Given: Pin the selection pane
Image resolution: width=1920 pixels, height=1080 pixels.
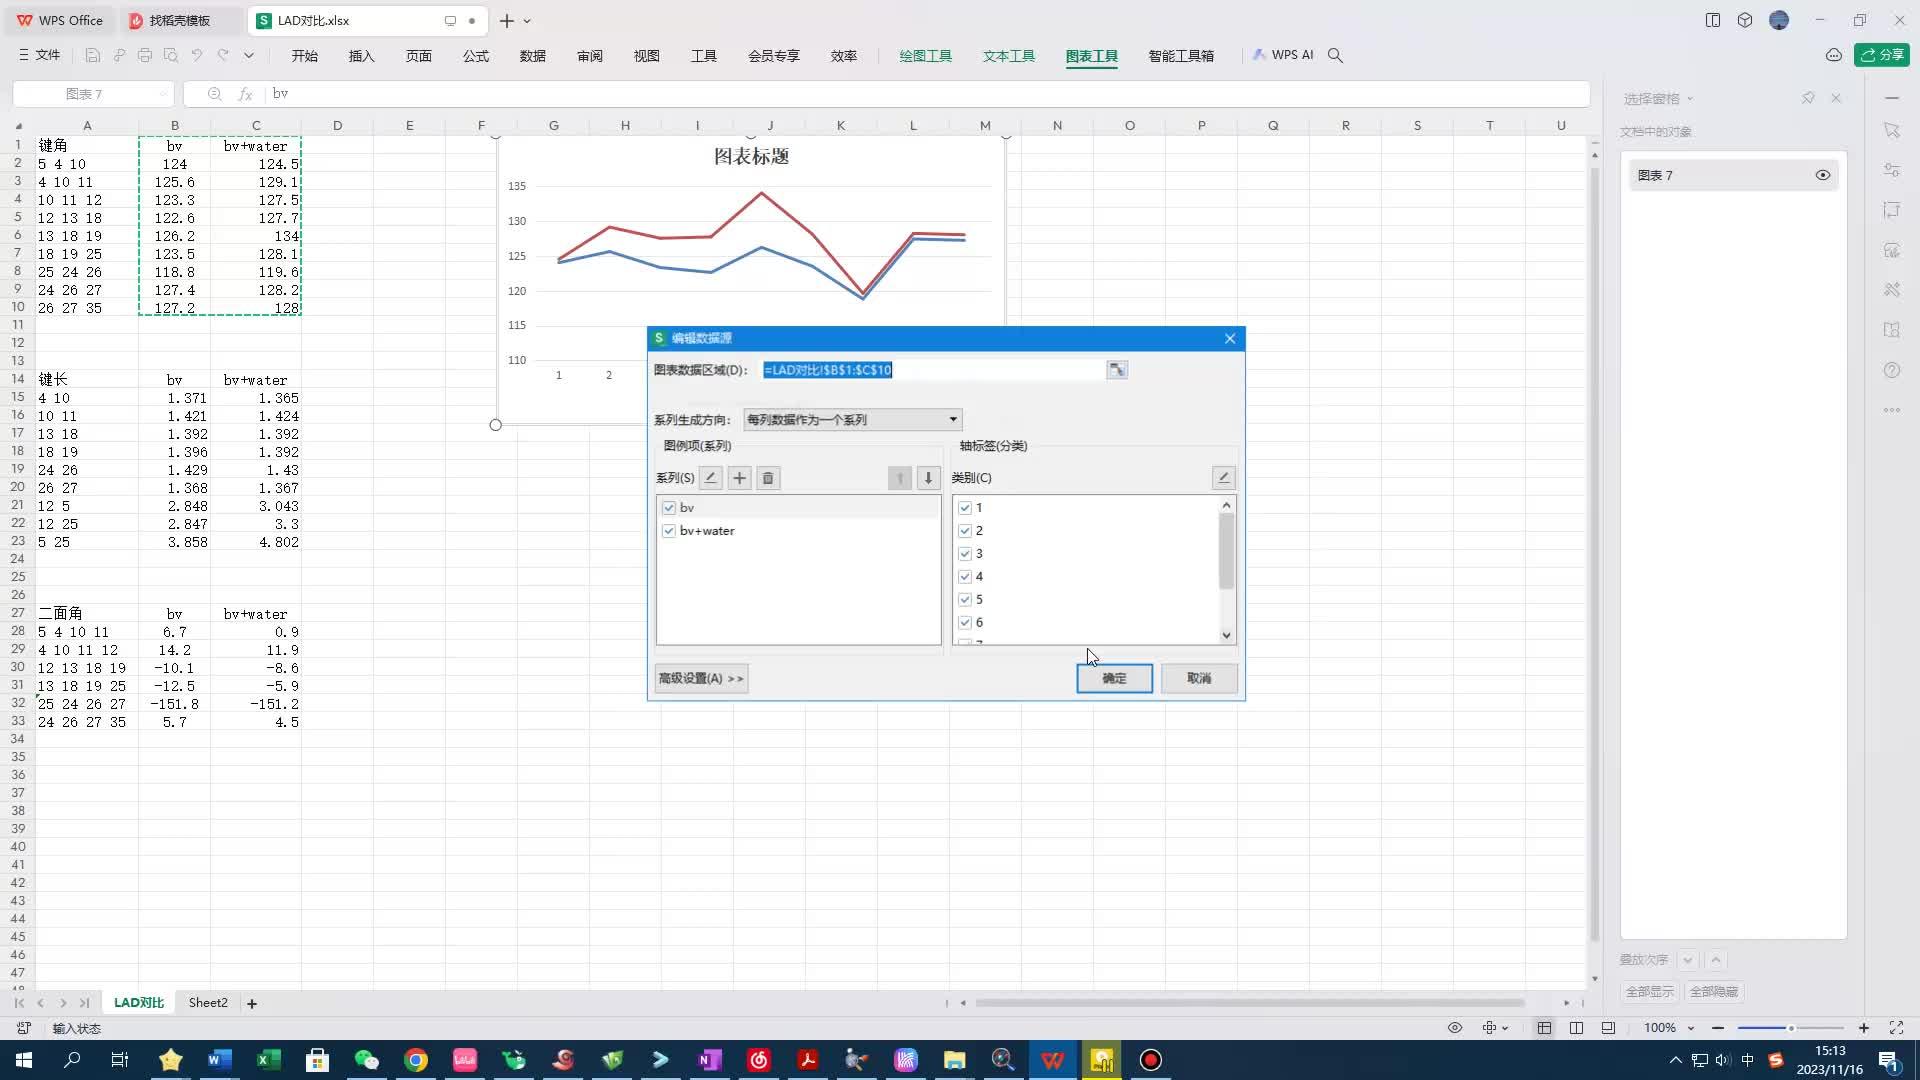Looking at the screenshot, I should (1808, 98).
